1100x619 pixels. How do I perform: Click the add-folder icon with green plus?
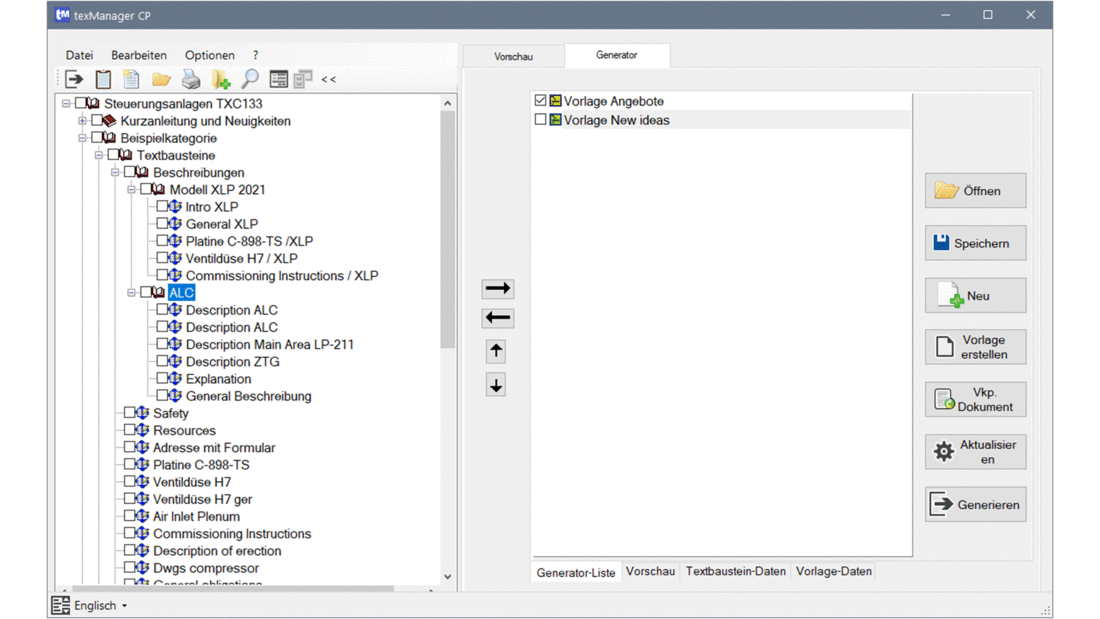(220, 79)
